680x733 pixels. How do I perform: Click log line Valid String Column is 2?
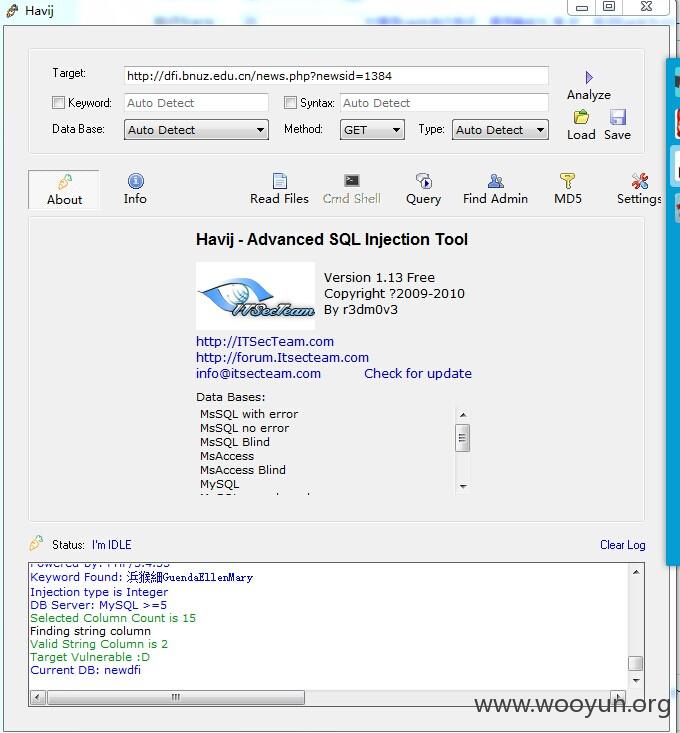click(99, 644)
